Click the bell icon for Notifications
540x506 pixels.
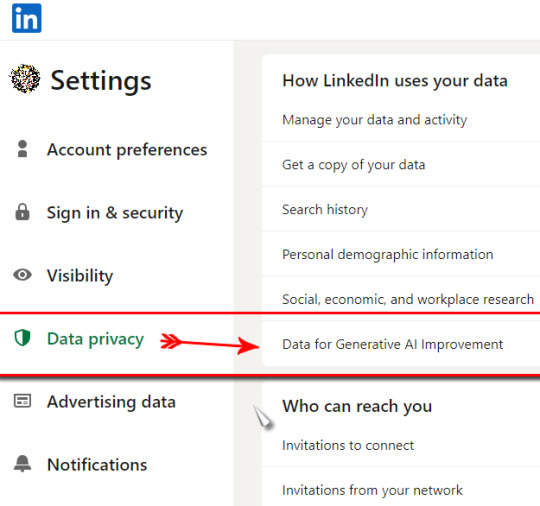22,464
